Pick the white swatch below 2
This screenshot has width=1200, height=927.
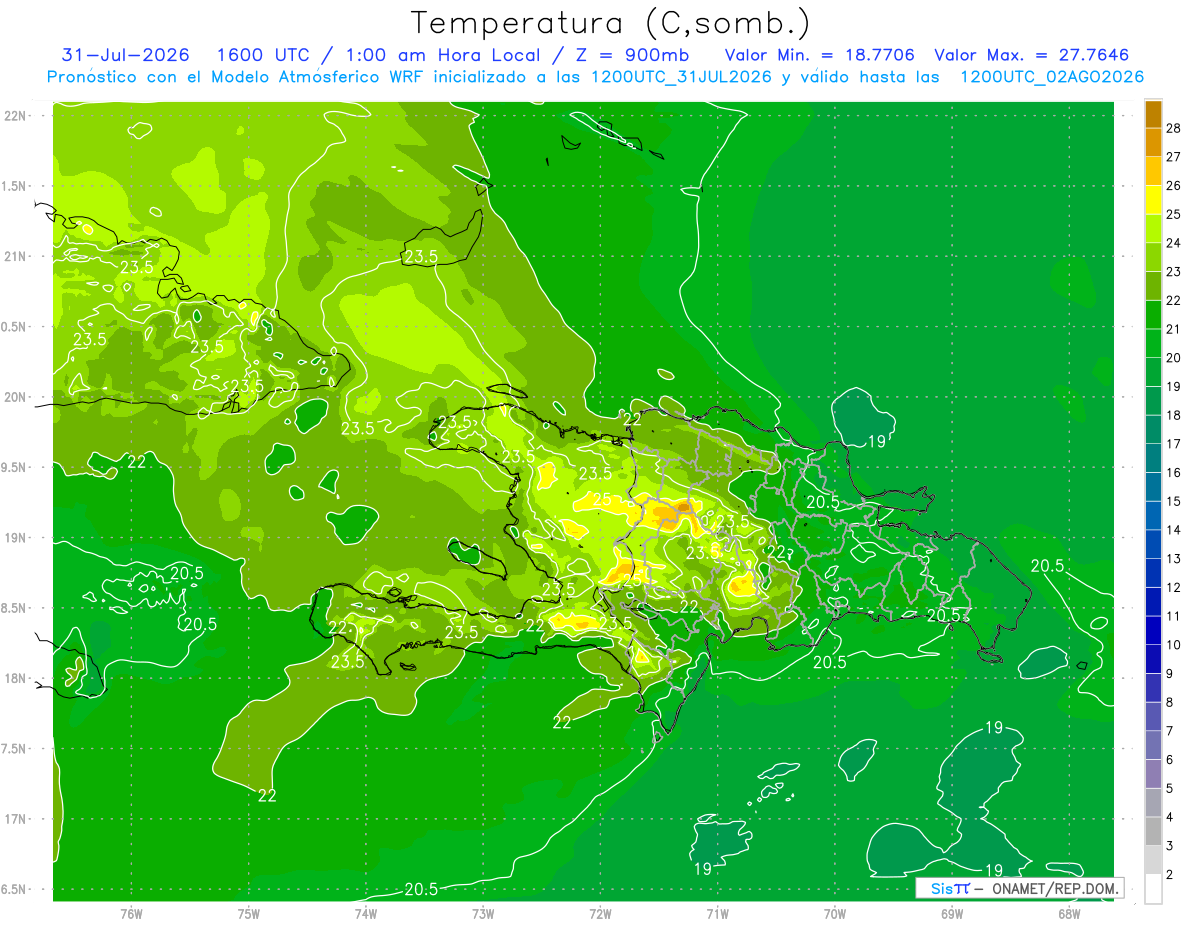pyautogui.click(x=1153, y=888)
